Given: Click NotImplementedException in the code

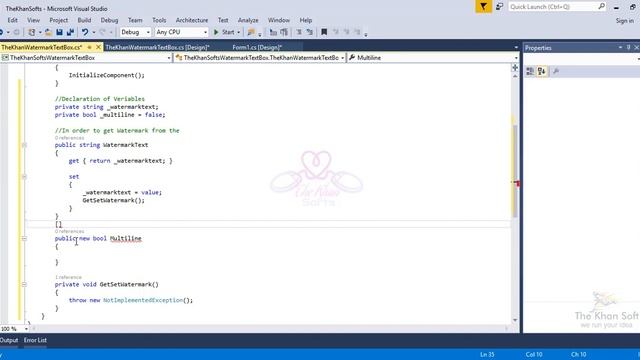Looking at the screenshot, I should (143, 300).
